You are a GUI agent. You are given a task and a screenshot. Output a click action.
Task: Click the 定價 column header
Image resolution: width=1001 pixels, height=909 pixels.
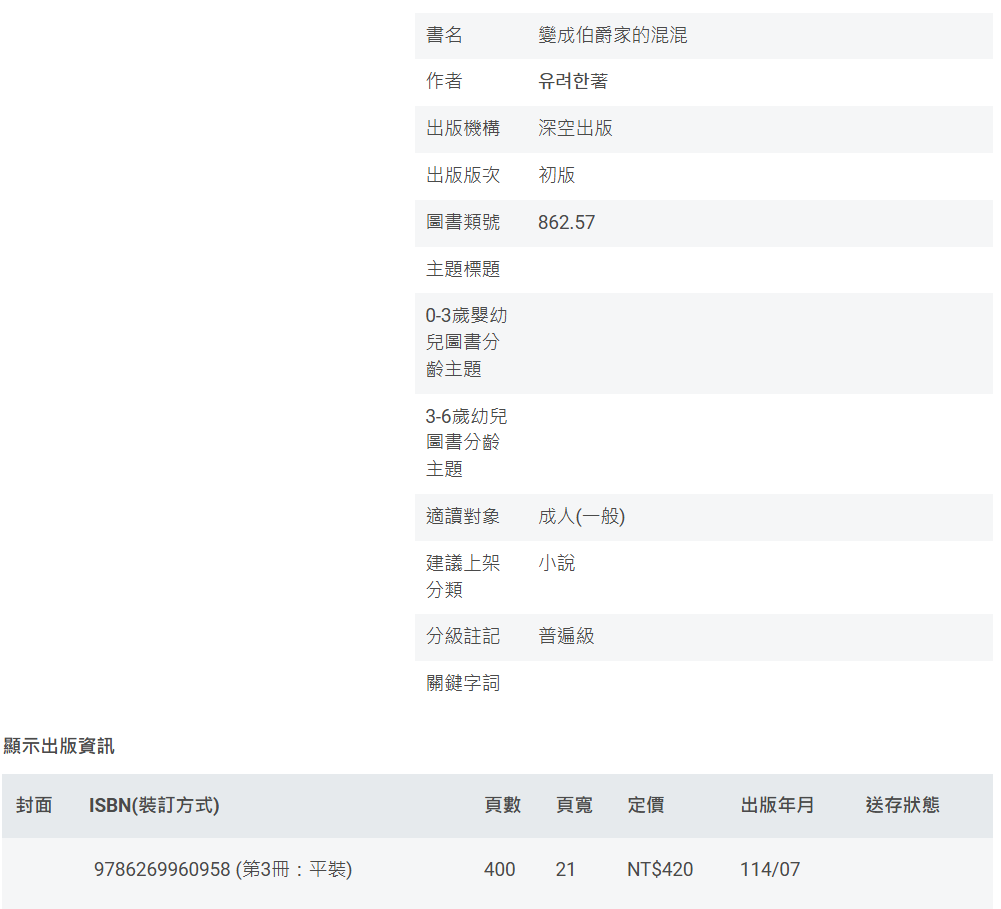point(645,806)
